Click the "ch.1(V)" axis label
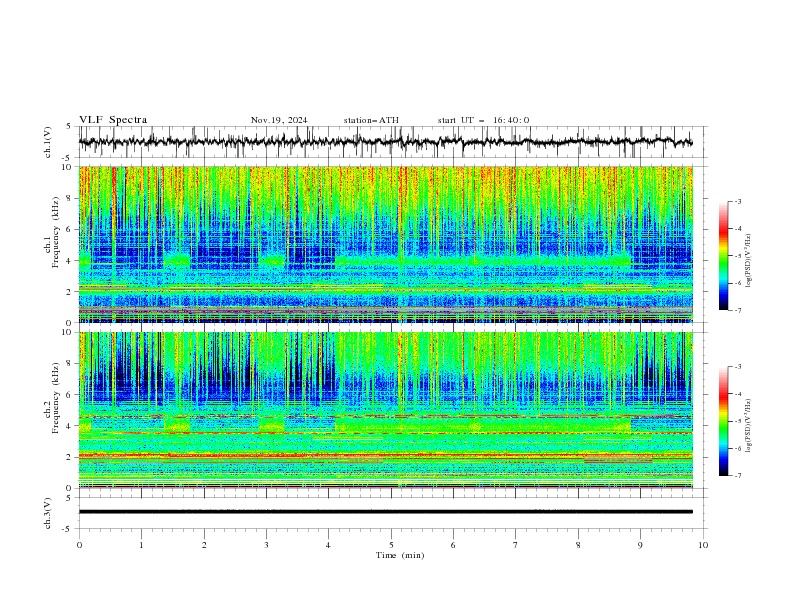792x612 pixels. click(48, 142)
